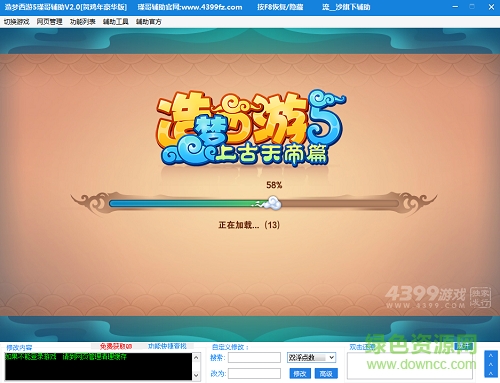Click inside the 双击还原 list box
500x383 pixels.
coord(410,366)
